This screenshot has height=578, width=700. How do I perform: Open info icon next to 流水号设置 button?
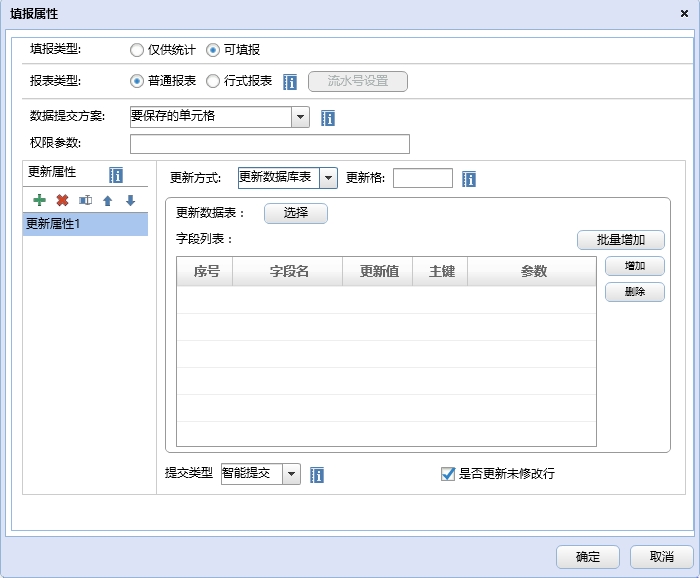(290, 82)
